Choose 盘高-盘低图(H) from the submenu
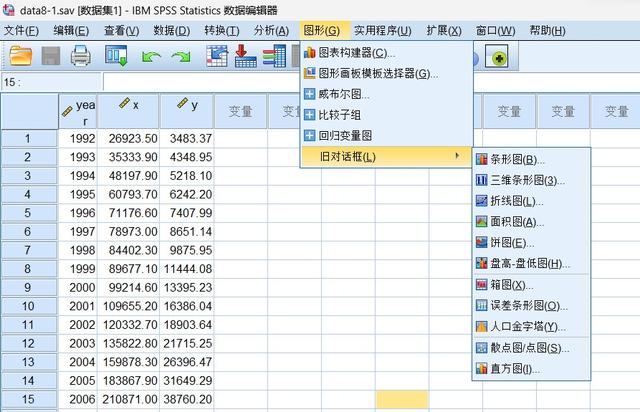This screenshot has height=412, width=640. pos(531,263)
